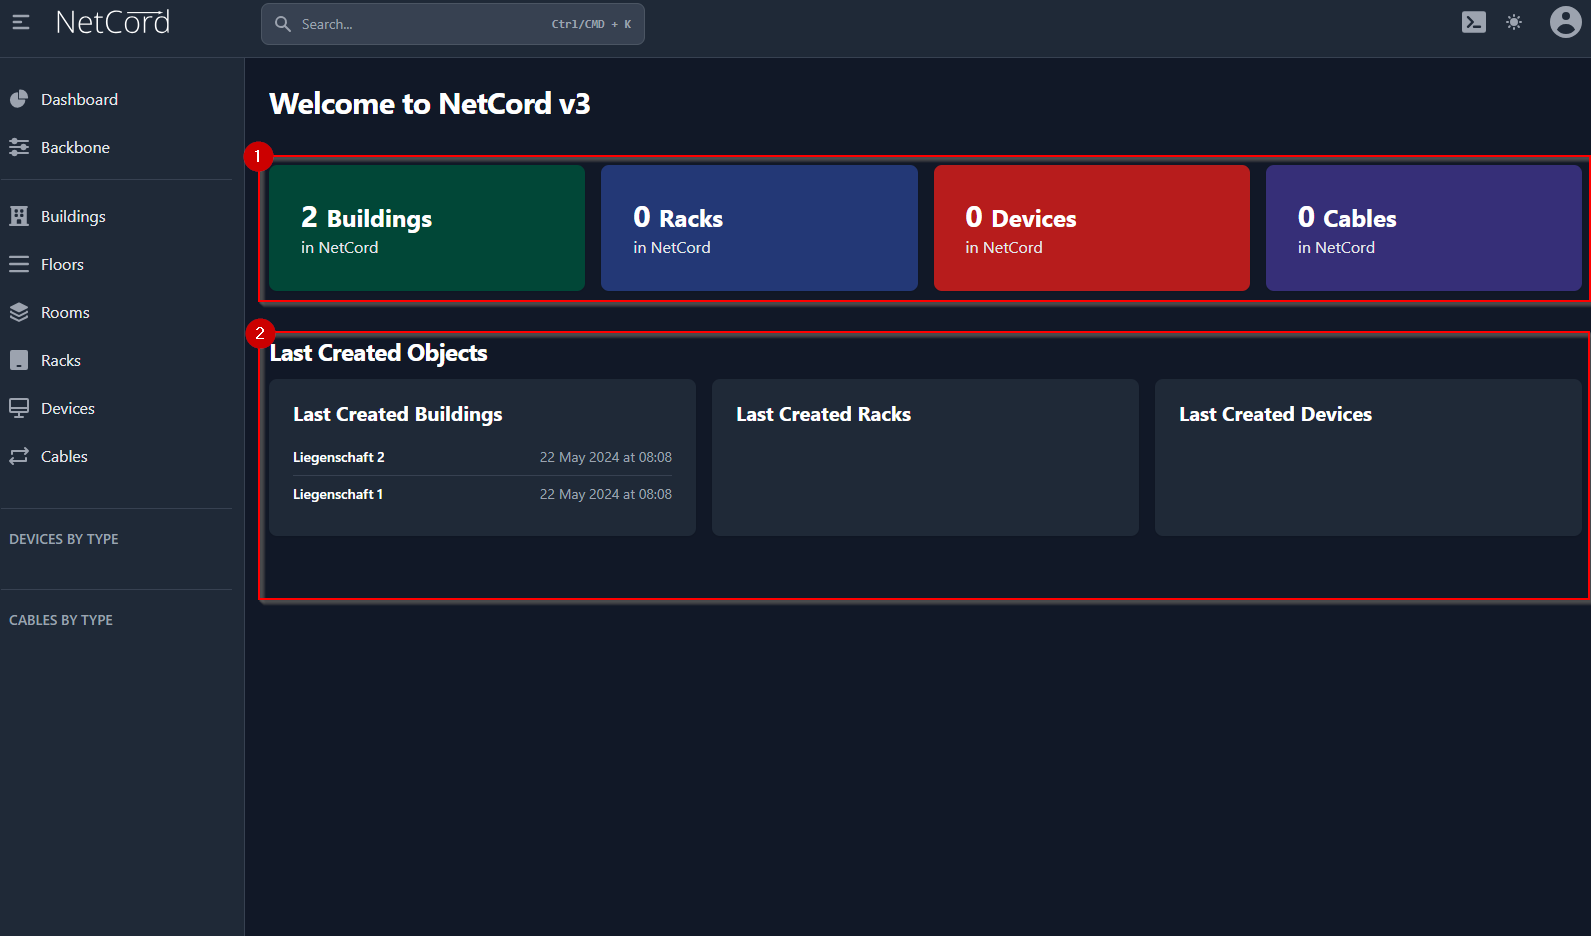Click the Devices monitor icon

click(19, 408)
